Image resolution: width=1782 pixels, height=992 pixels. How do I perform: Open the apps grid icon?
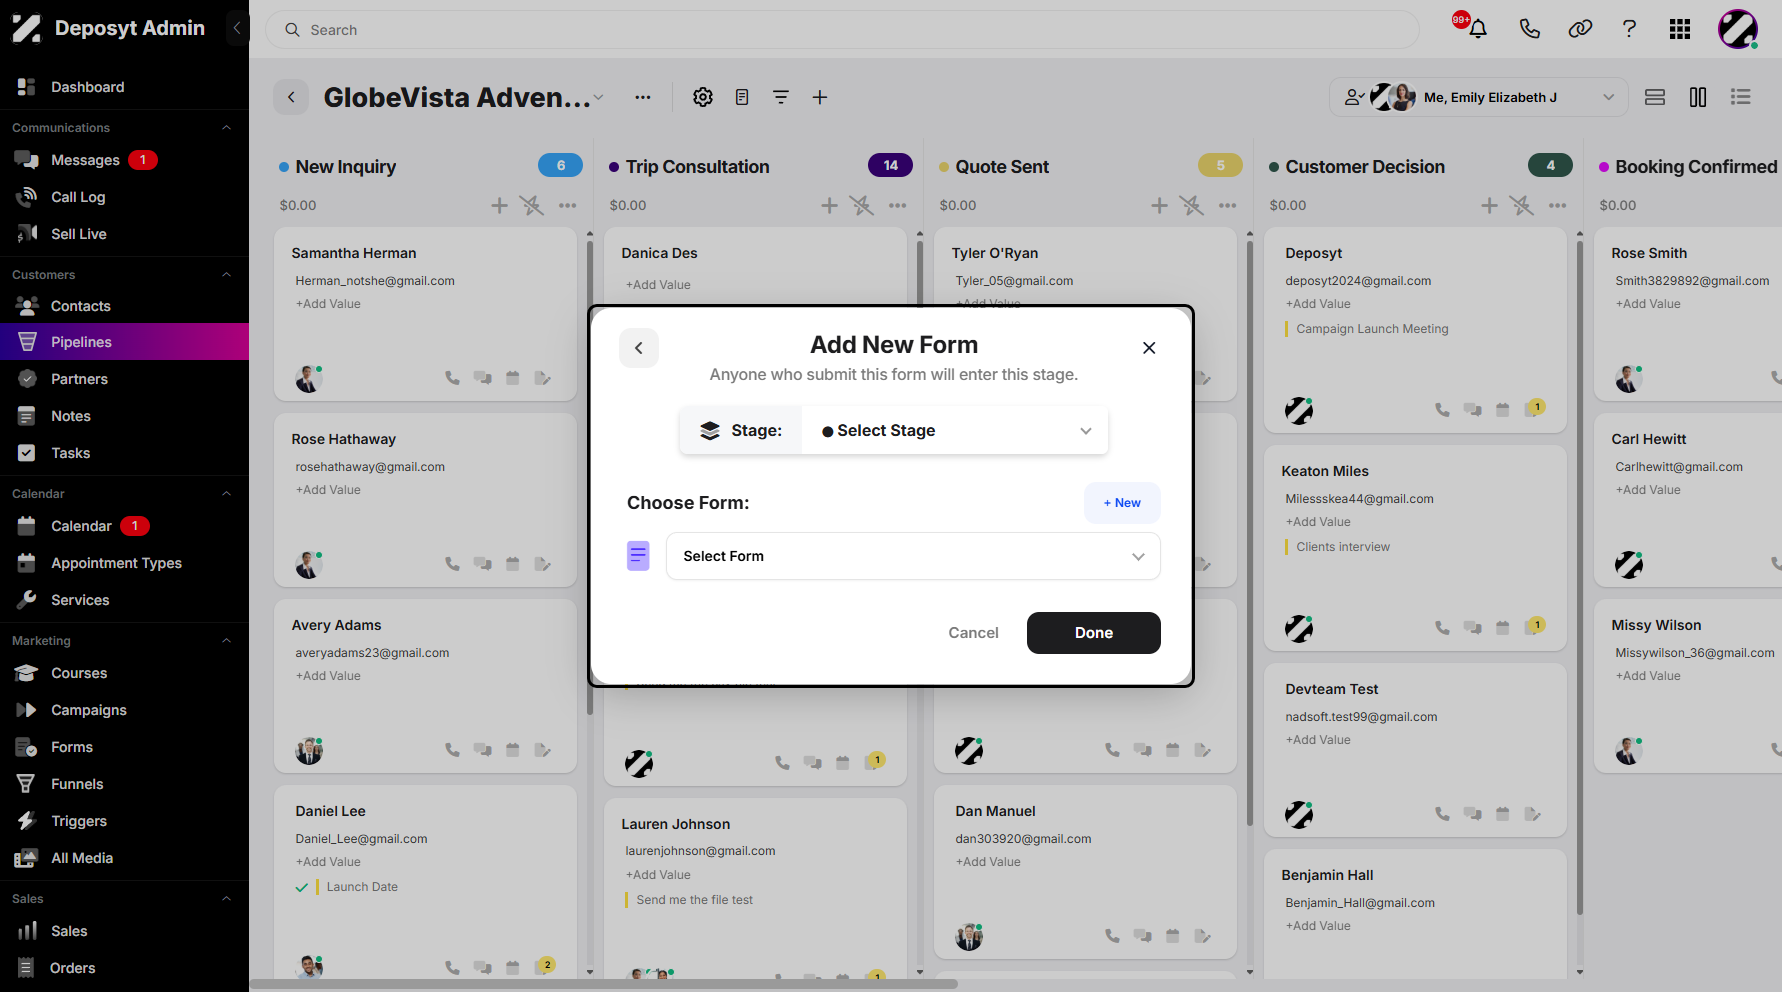1680,29
